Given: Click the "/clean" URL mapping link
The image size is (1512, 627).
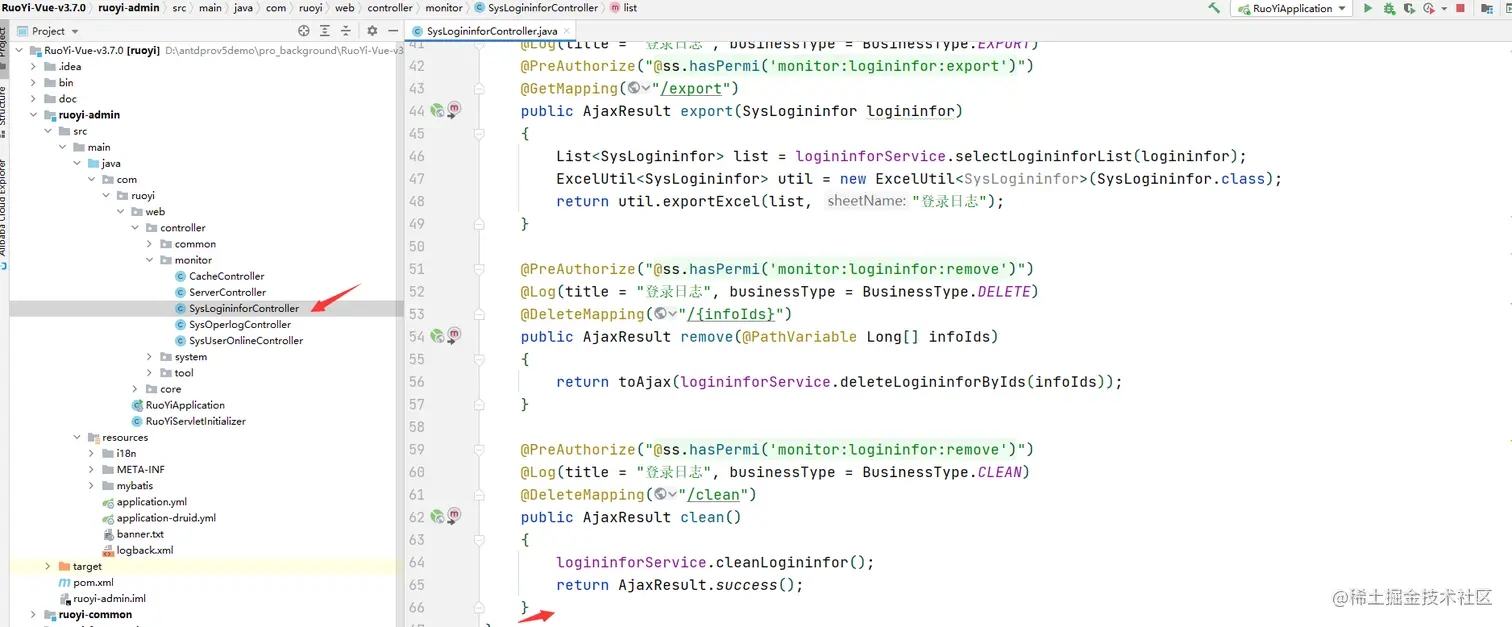Looking at the screenshot, I should (x=713, y=494).
